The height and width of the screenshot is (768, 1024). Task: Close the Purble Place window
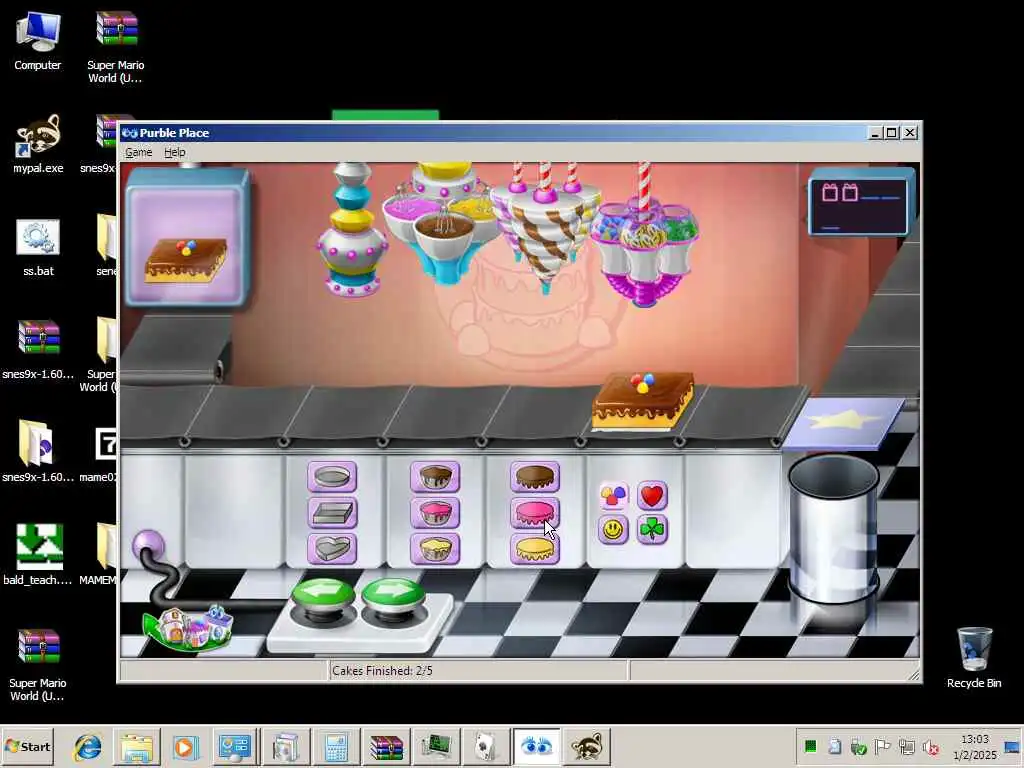pos(910,133)
